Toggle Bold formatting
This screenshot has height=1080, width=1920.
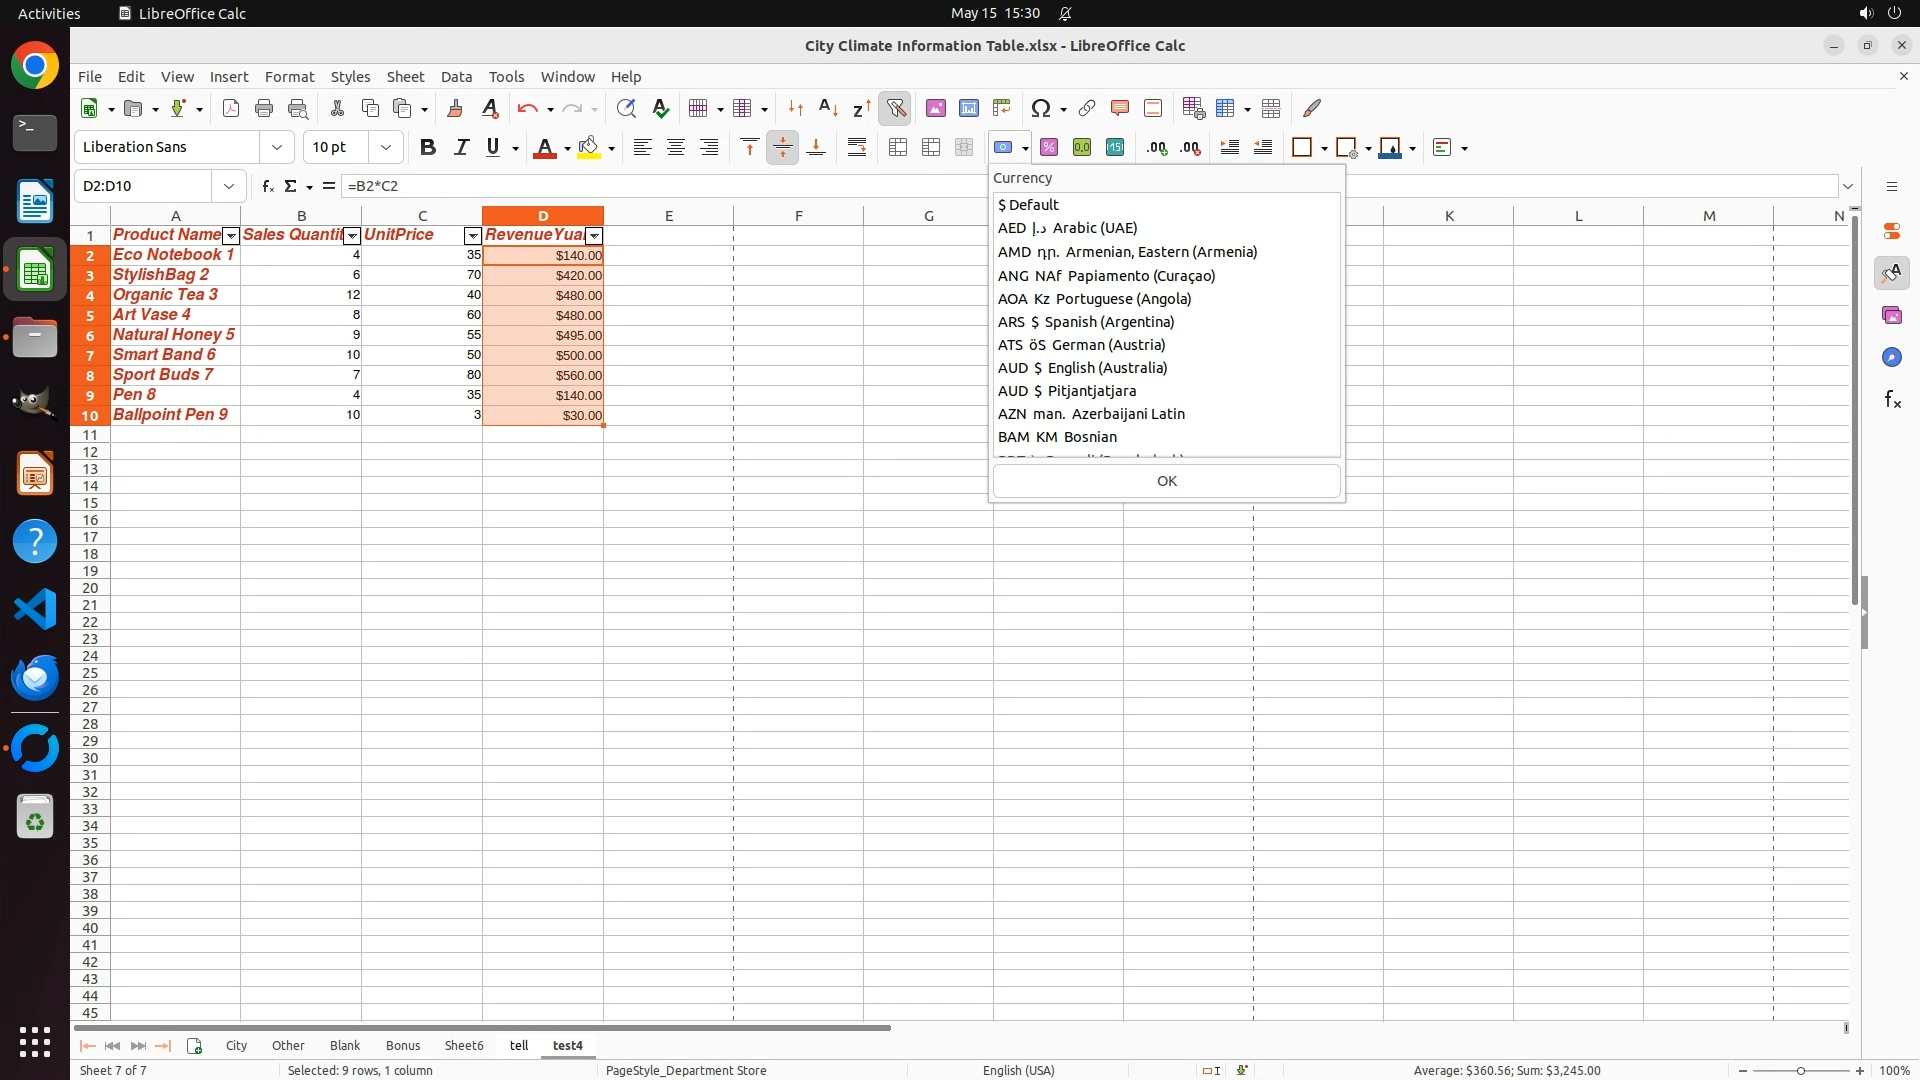pyautogui.click(x=428, y=147)
